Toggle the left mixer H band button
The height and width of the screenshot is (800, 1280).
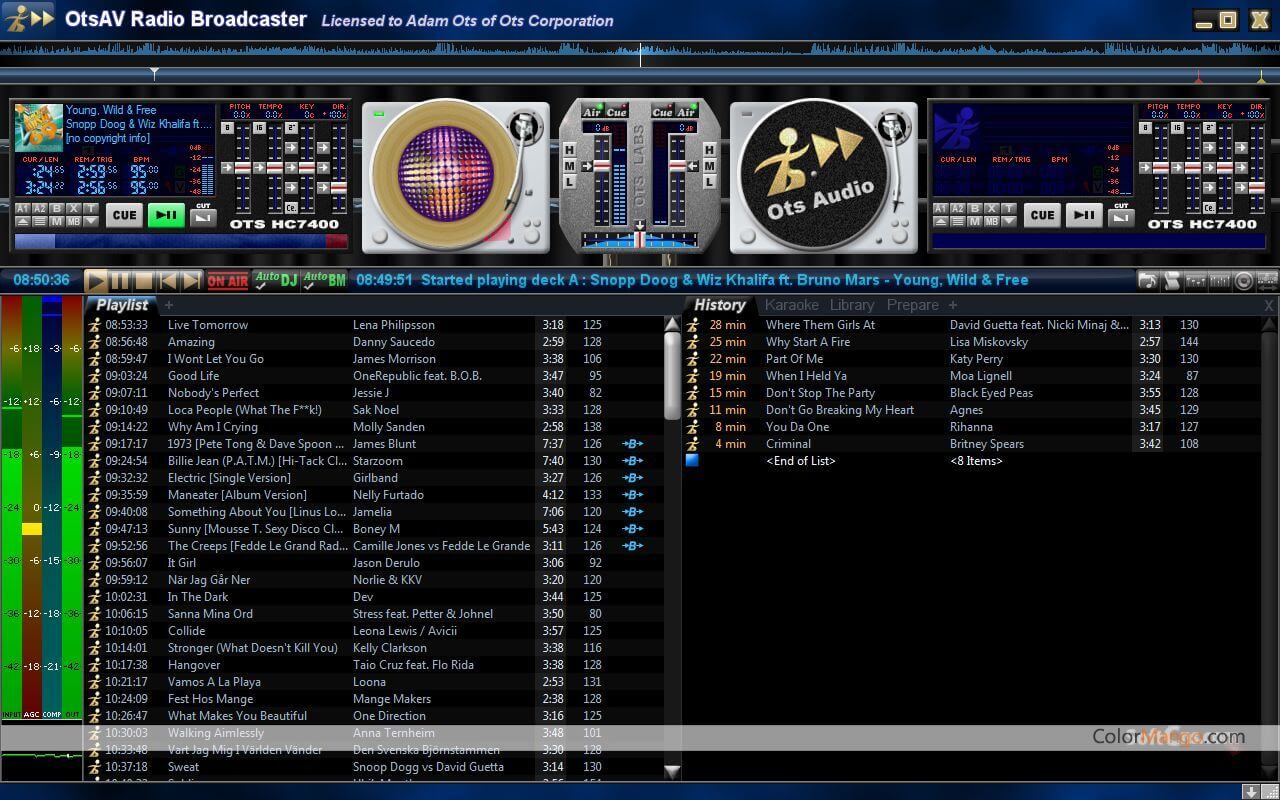[570, 149]
